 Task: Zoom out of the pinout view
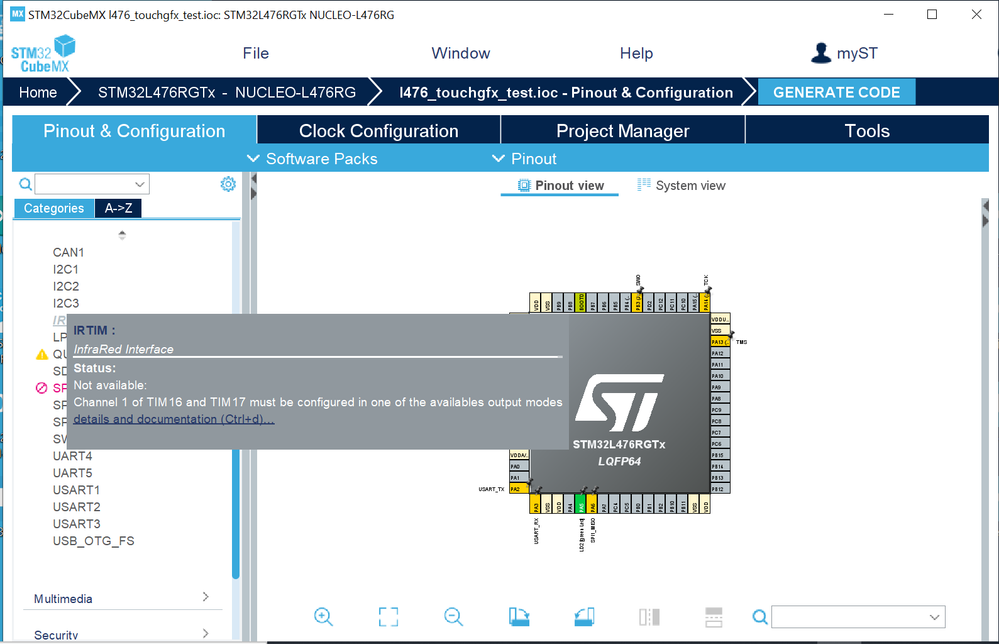point(453,617)
